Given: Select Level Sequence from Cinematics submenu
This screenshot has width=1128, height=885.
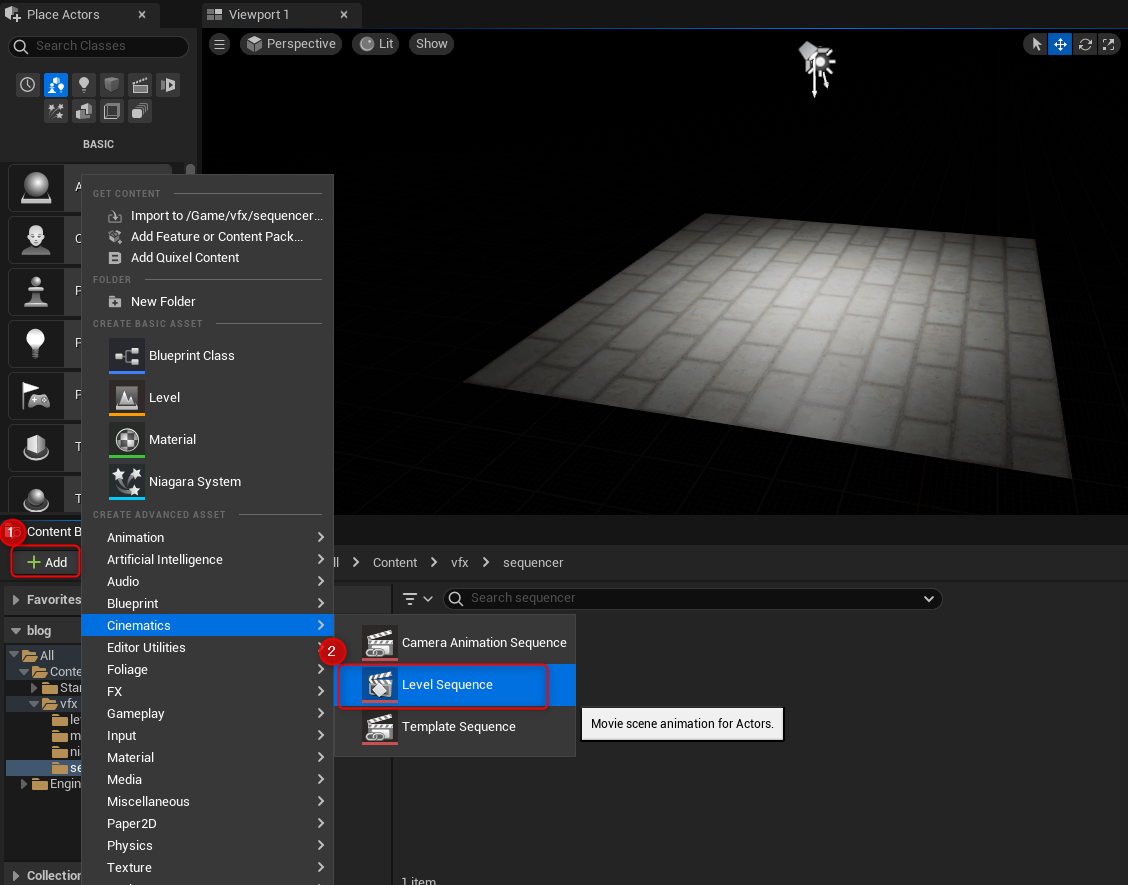Looking at the screenshot, I should (x=447, y=685).
